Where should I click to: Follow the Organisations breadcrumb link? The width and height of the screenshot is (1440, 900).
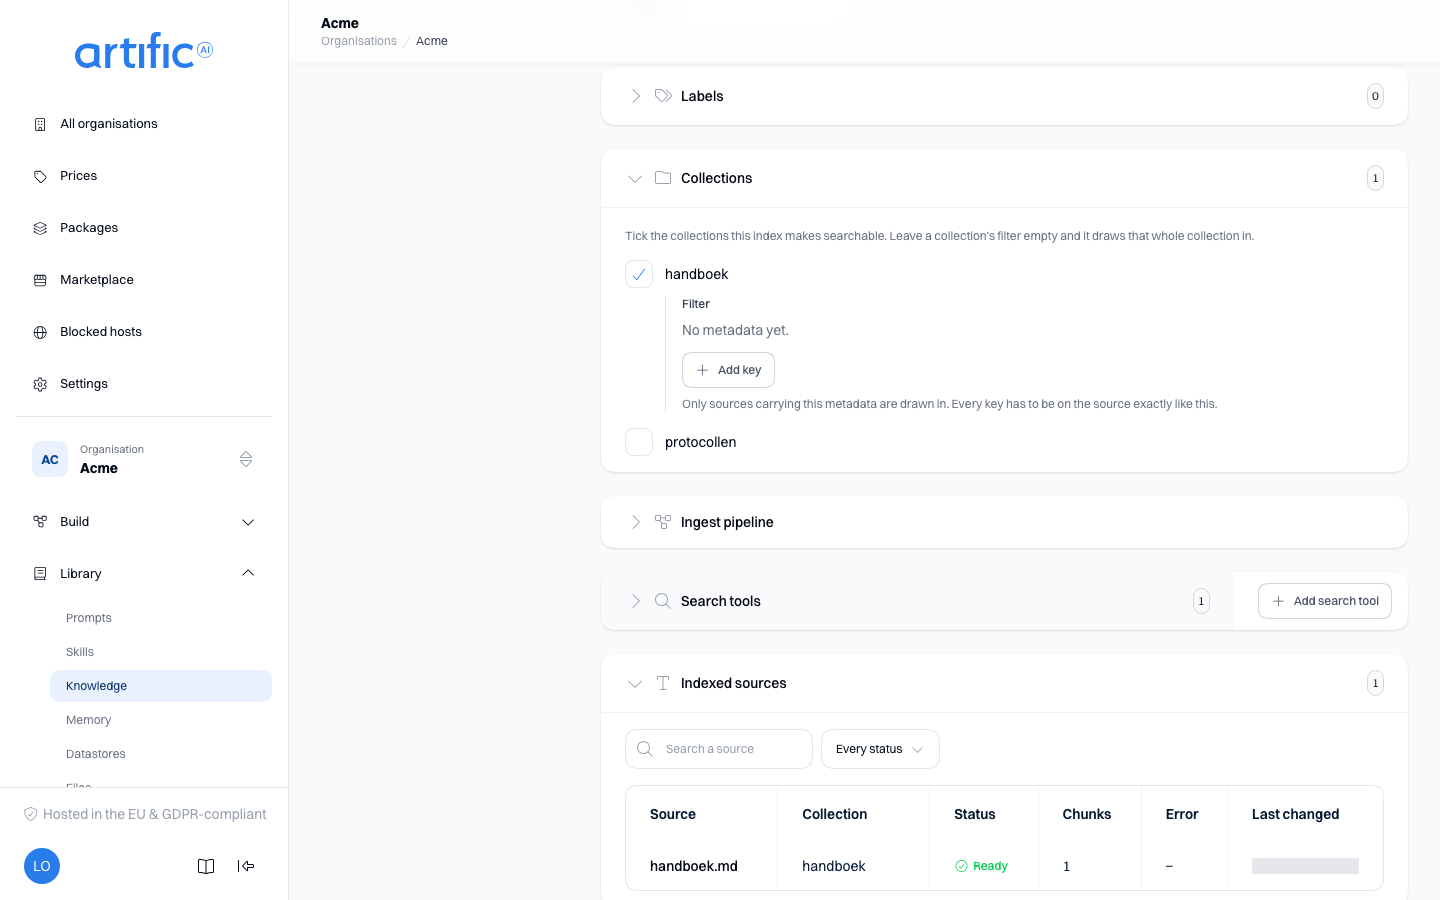coord(359,41)
